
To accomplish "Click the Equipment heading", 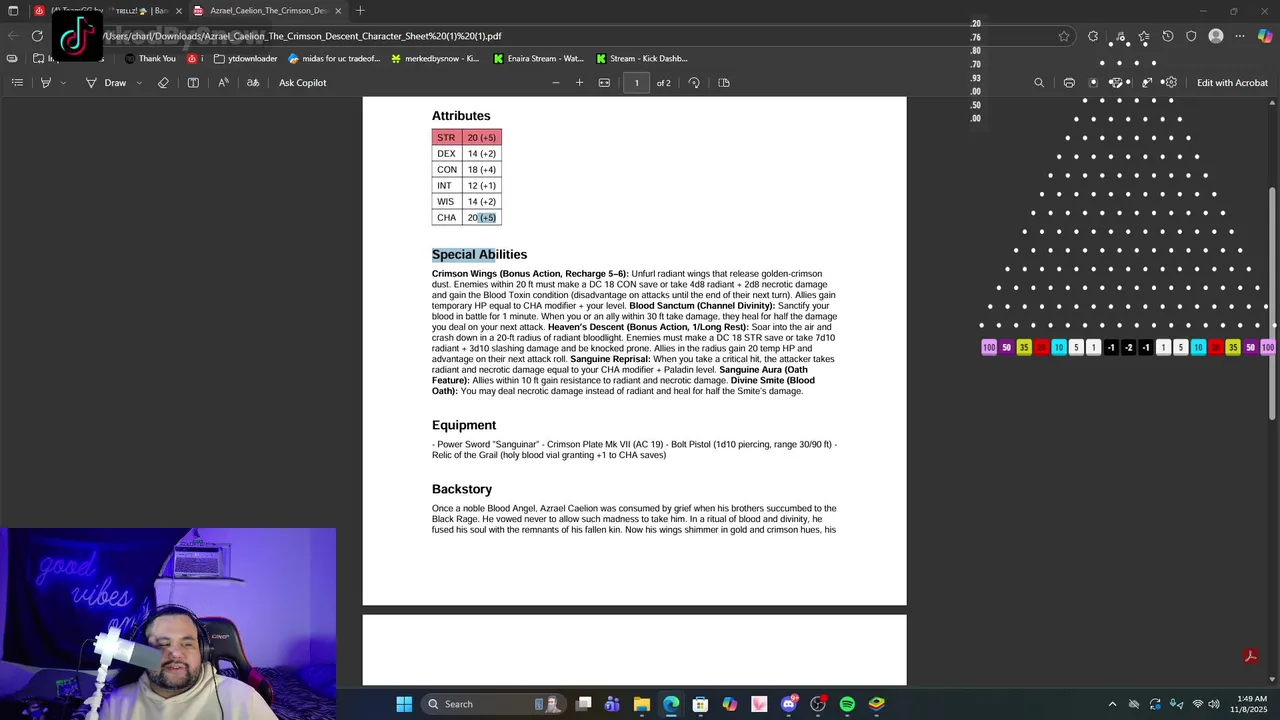I will (x=464, y=425).
